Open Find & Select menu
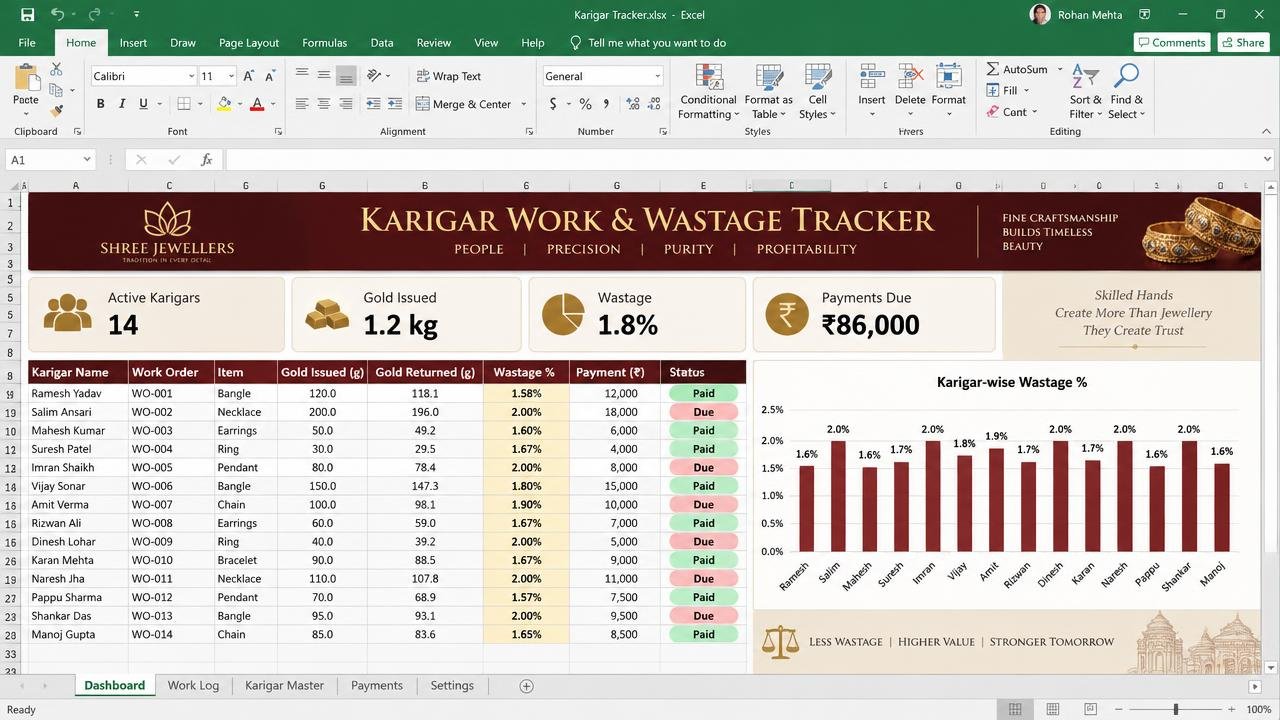Screen dimensions: 1280x720 click(x=1126, y=92)
